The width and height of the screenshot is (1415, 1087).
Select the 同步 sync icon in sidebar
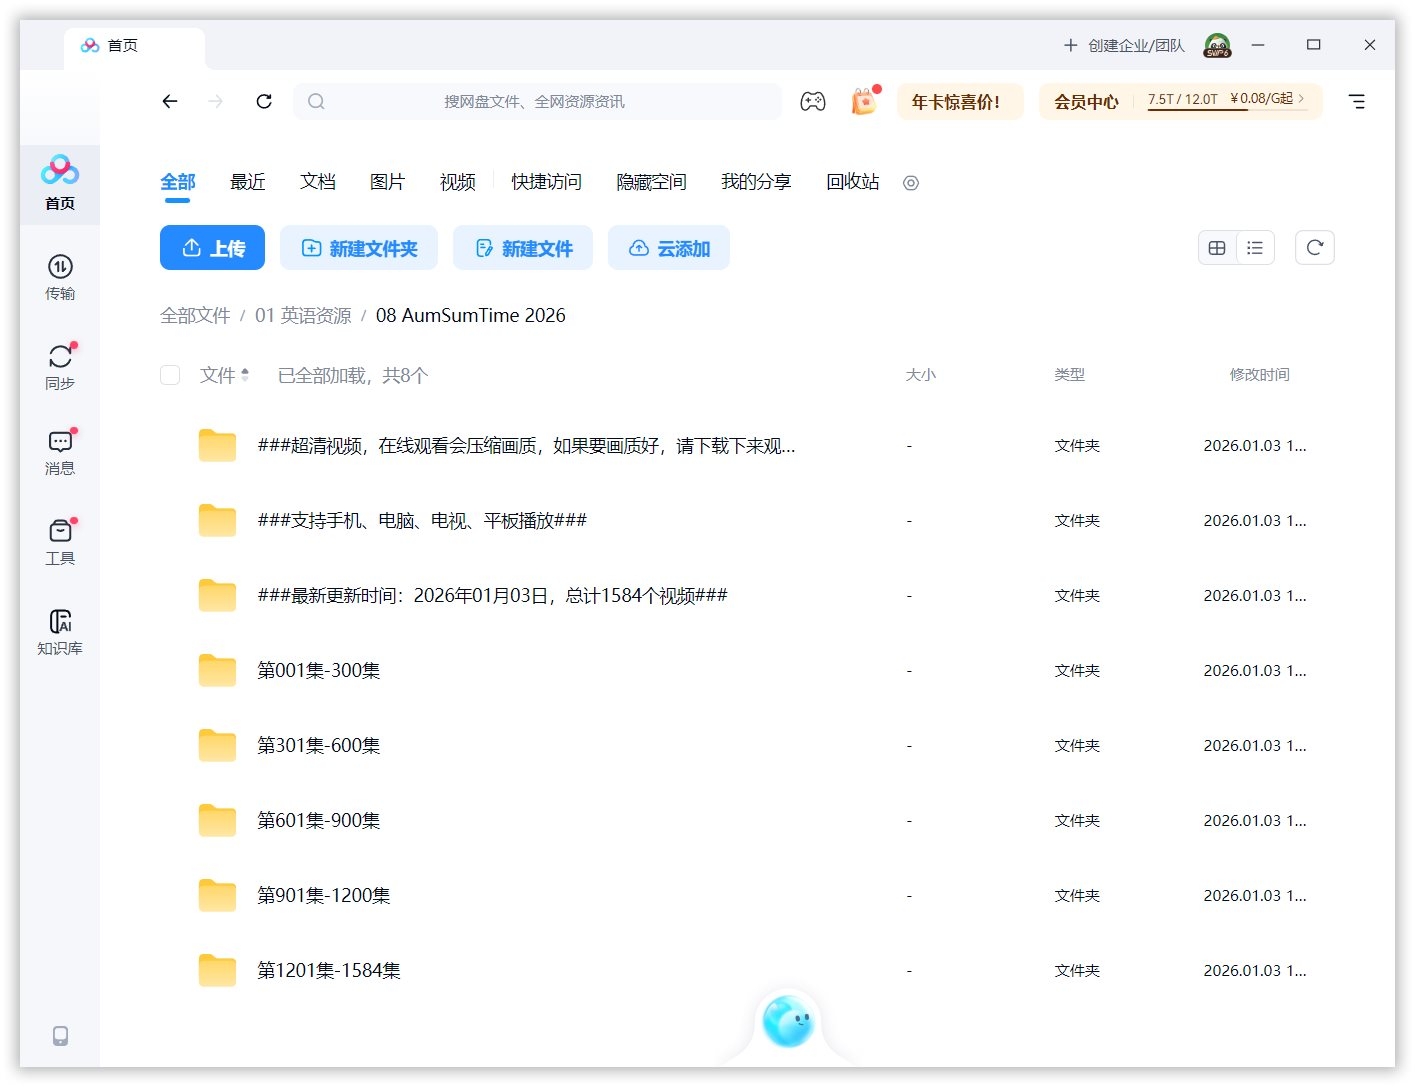pos(60,365)
